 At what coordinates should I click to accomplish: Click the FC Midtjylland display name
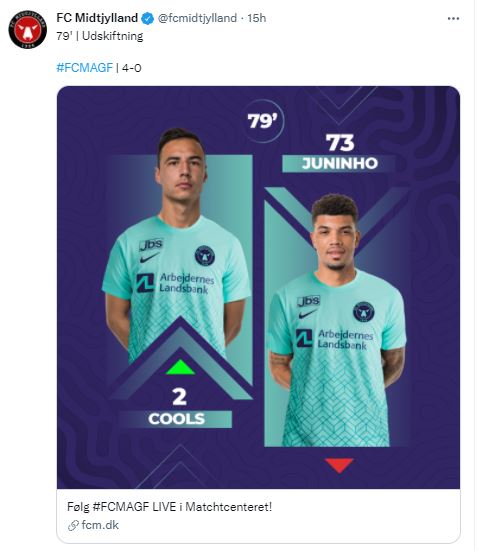click(97, 18)
